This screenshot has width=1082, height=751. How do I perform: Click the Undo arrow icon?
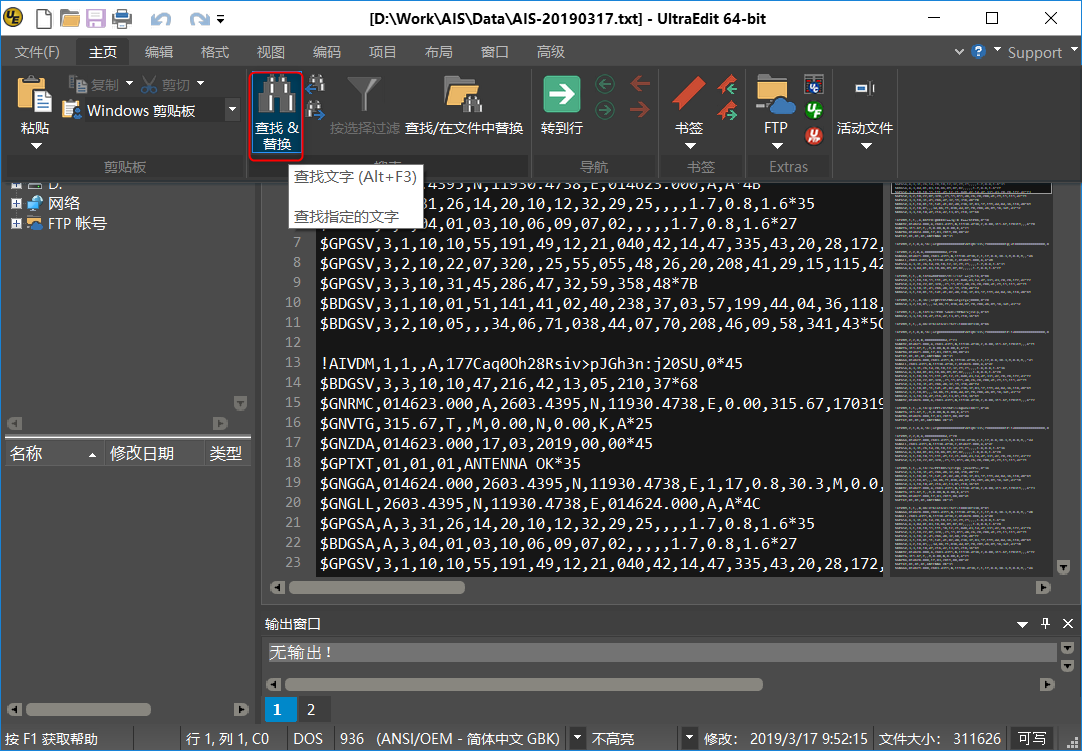161,19
